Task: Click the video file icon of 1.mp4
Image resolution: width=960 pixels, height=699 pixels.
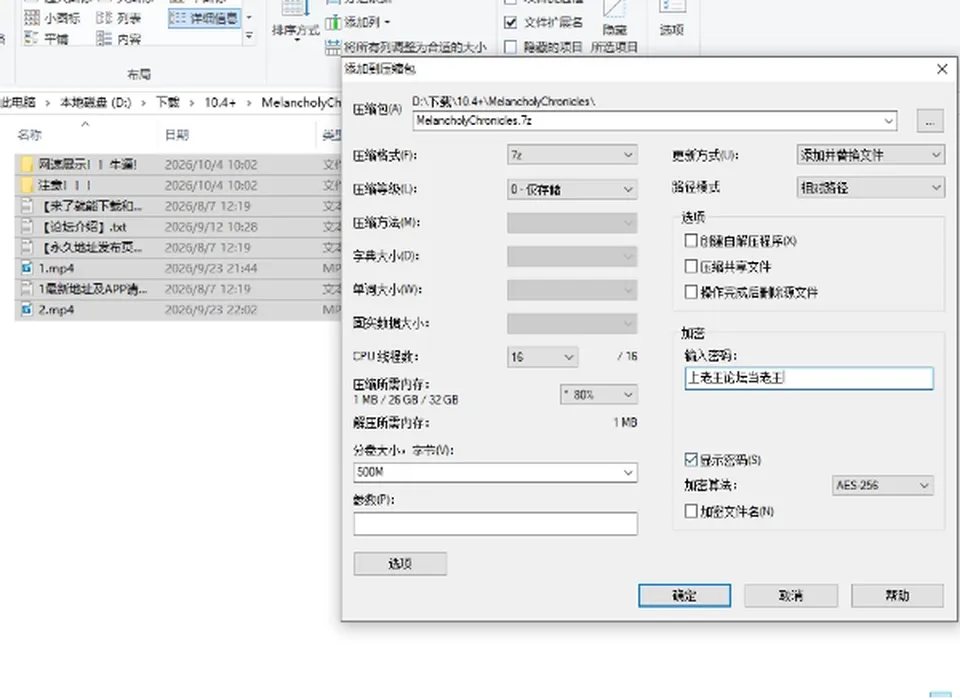Action: 27,268
